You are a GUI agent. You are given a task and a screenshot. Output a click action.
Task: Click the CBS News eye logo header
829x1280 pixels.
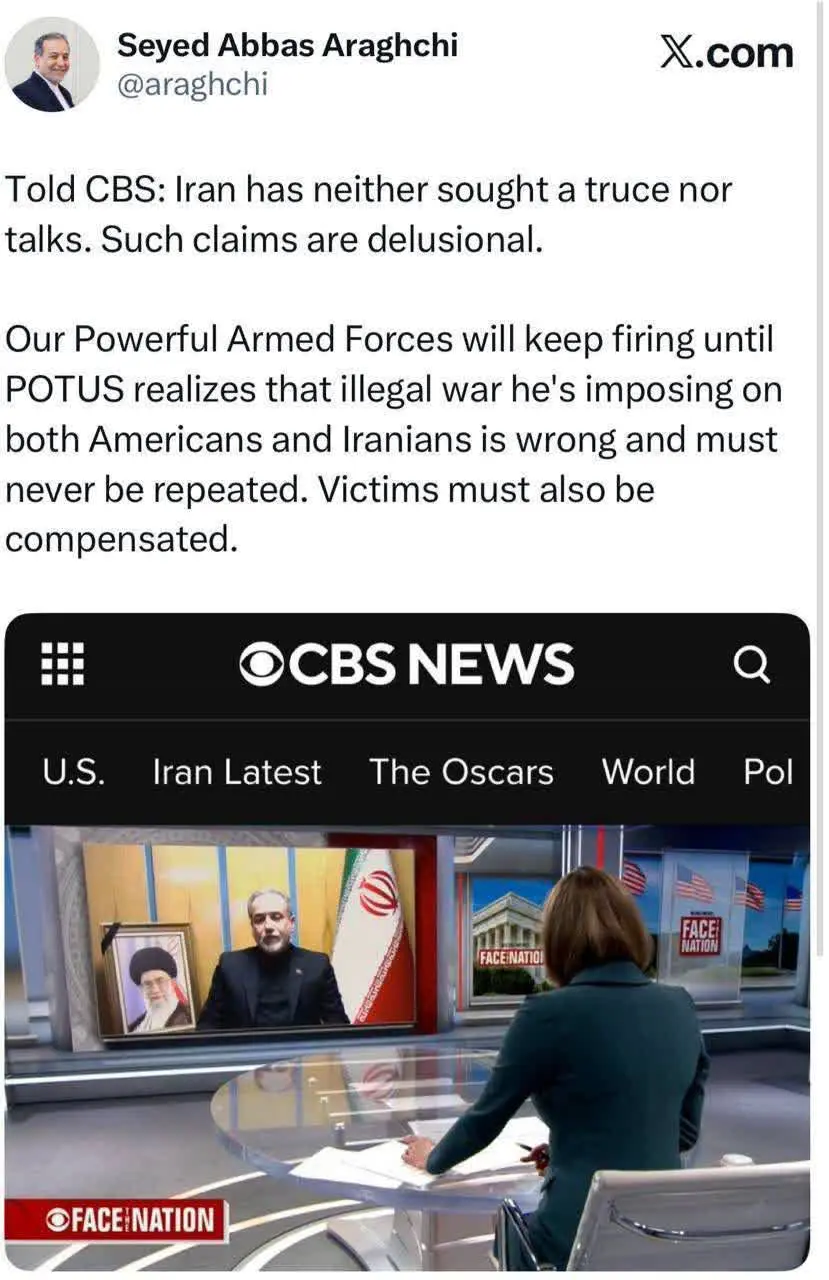click(x=406, y=664)
